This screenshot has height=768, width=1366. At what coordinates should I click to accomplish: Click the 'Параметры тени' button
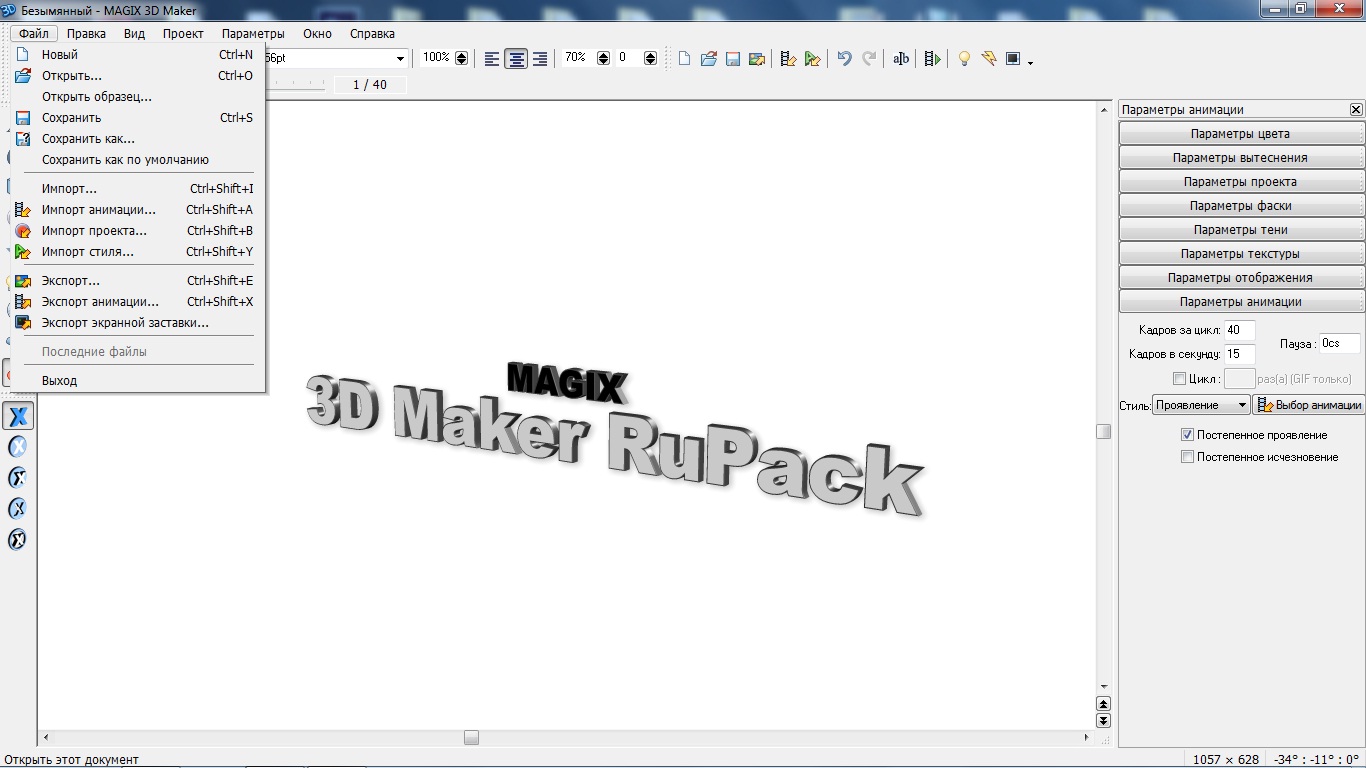(x=1240, y=230)
